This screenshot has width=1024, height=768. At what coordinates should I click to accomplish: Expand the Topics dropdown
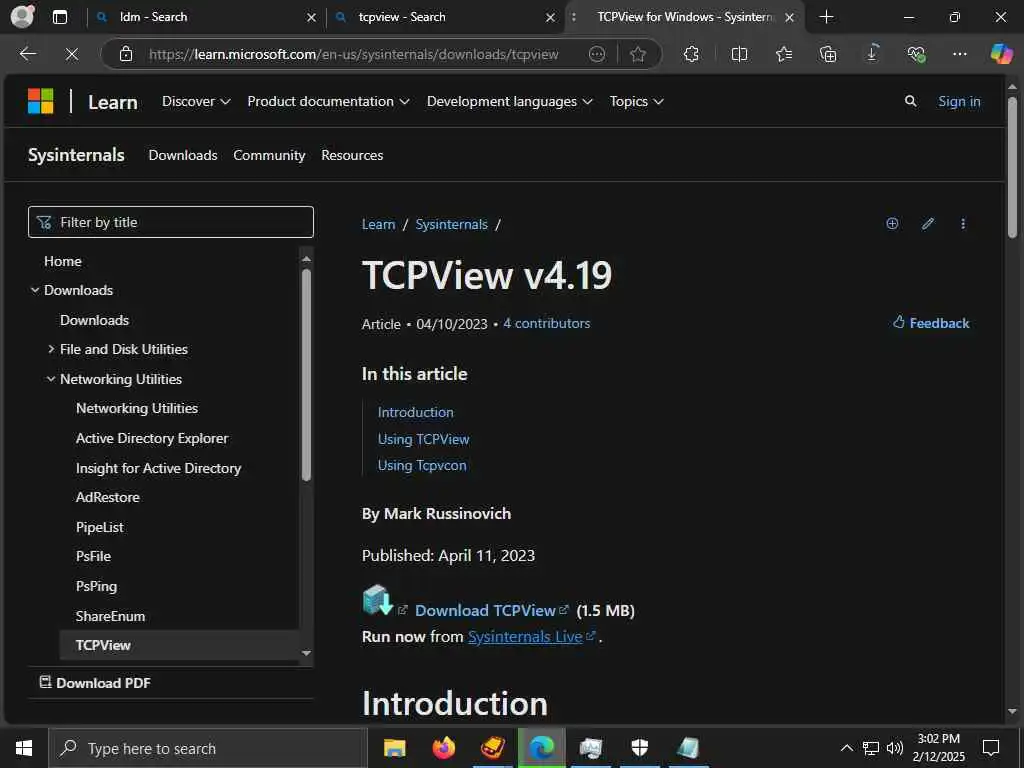click(637, 101)
